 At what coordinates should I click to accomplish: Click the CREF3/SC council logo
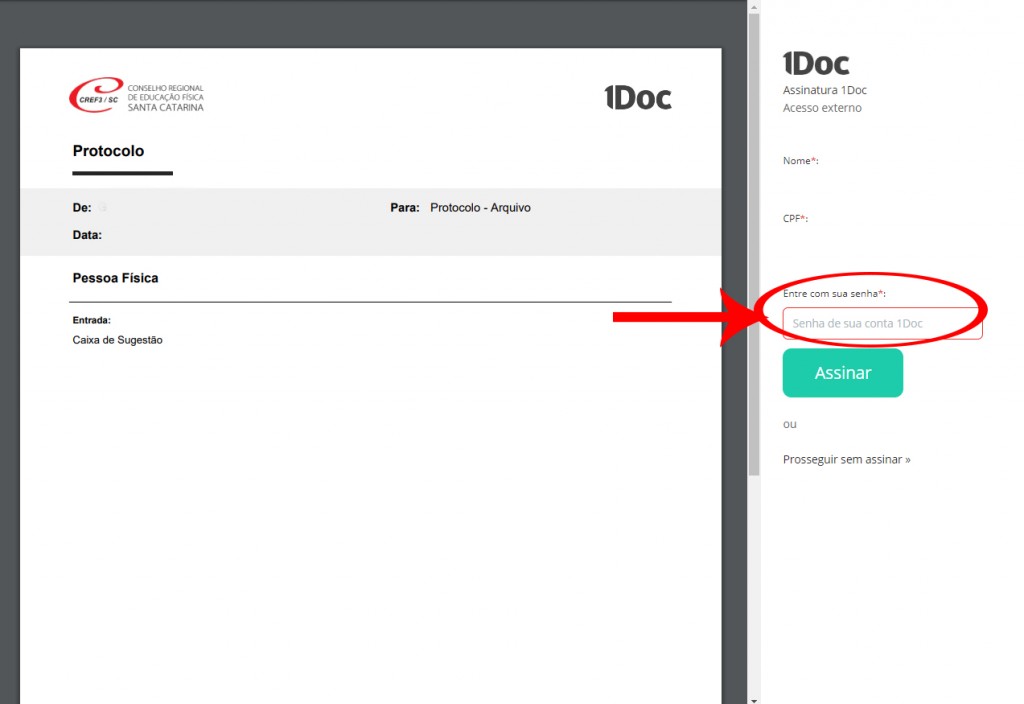click(136, 96)
